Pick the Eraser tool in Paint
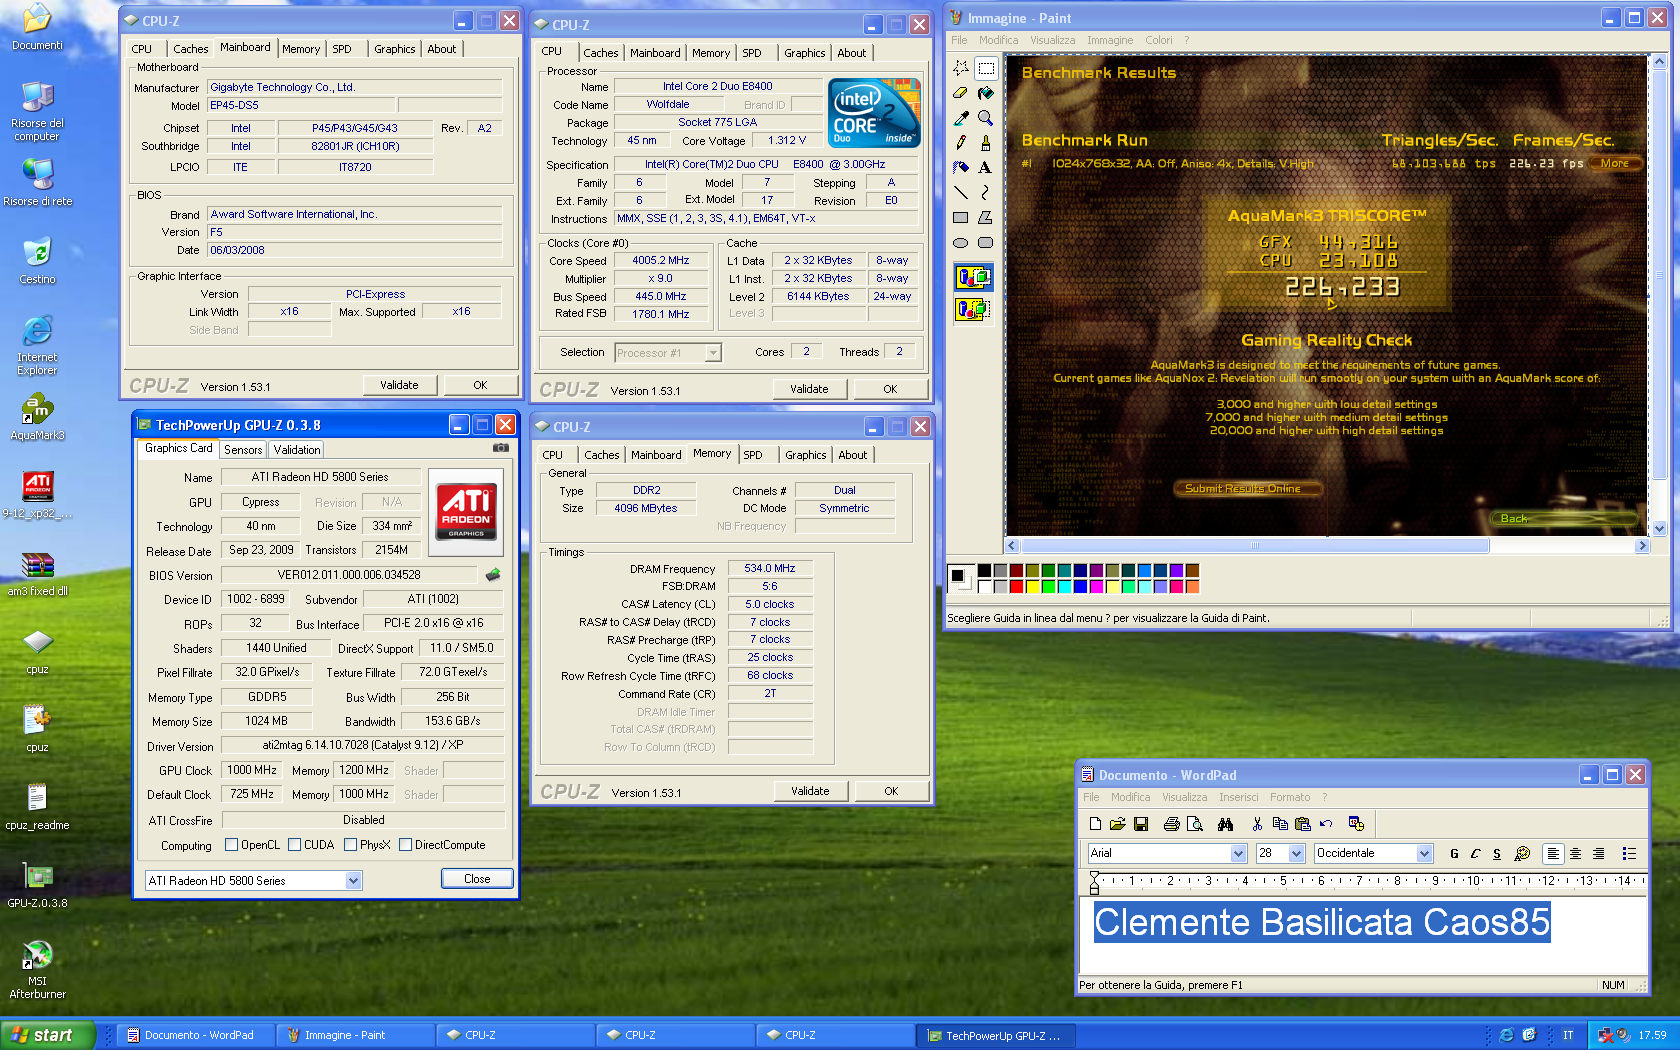Viewport: 1680px width, 1050px height. (x=961, y=93)
